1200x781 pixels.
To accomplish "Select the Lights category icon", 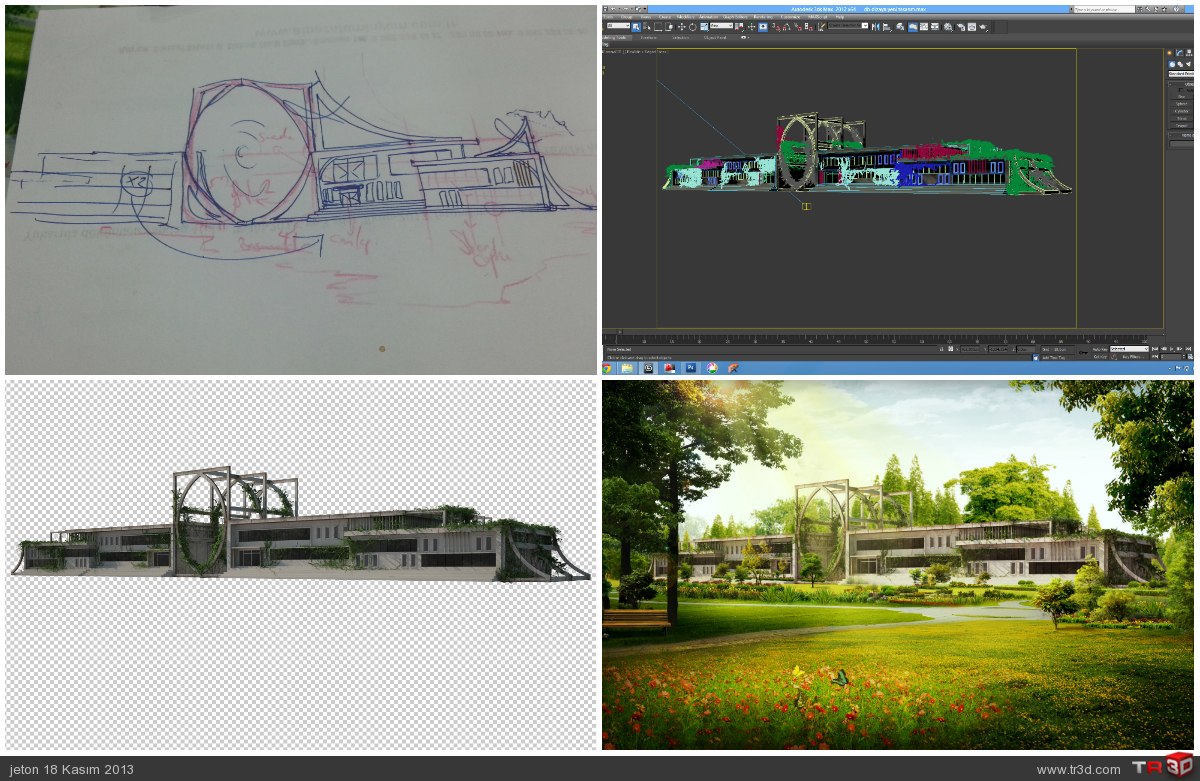I will [1189, 65].
